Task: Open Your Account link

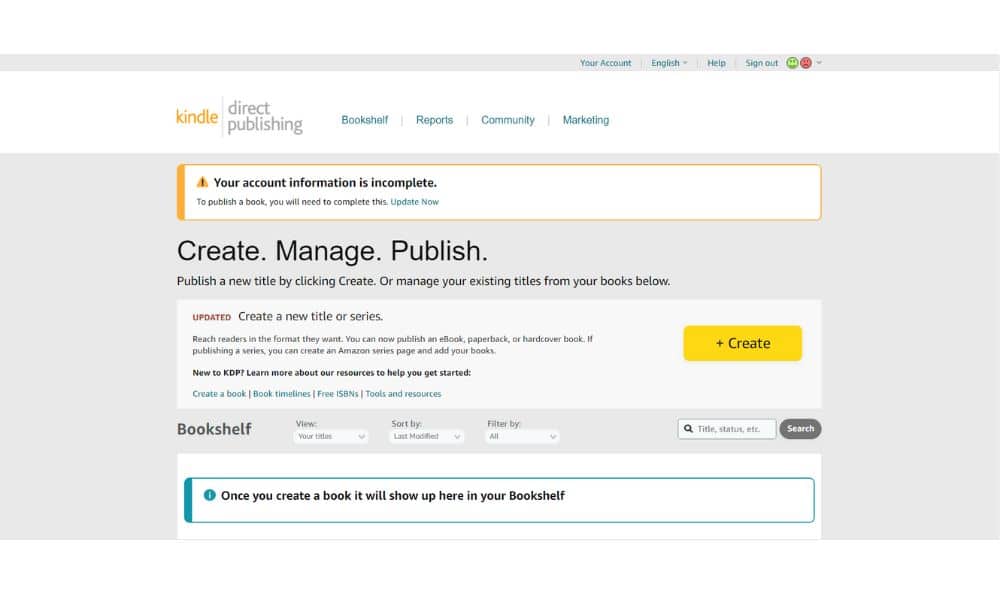Action: pos(605,62)
